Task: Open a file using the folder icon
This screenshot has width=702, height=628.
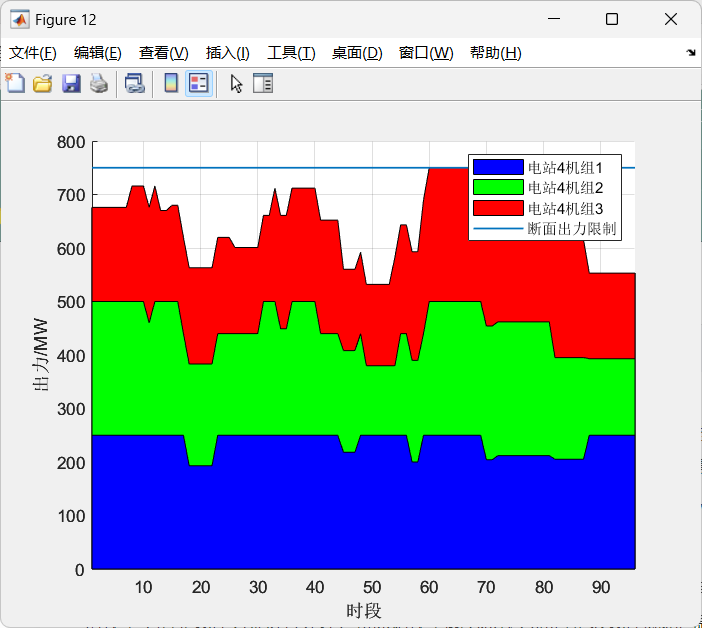Action: click(x=42, y=84)
